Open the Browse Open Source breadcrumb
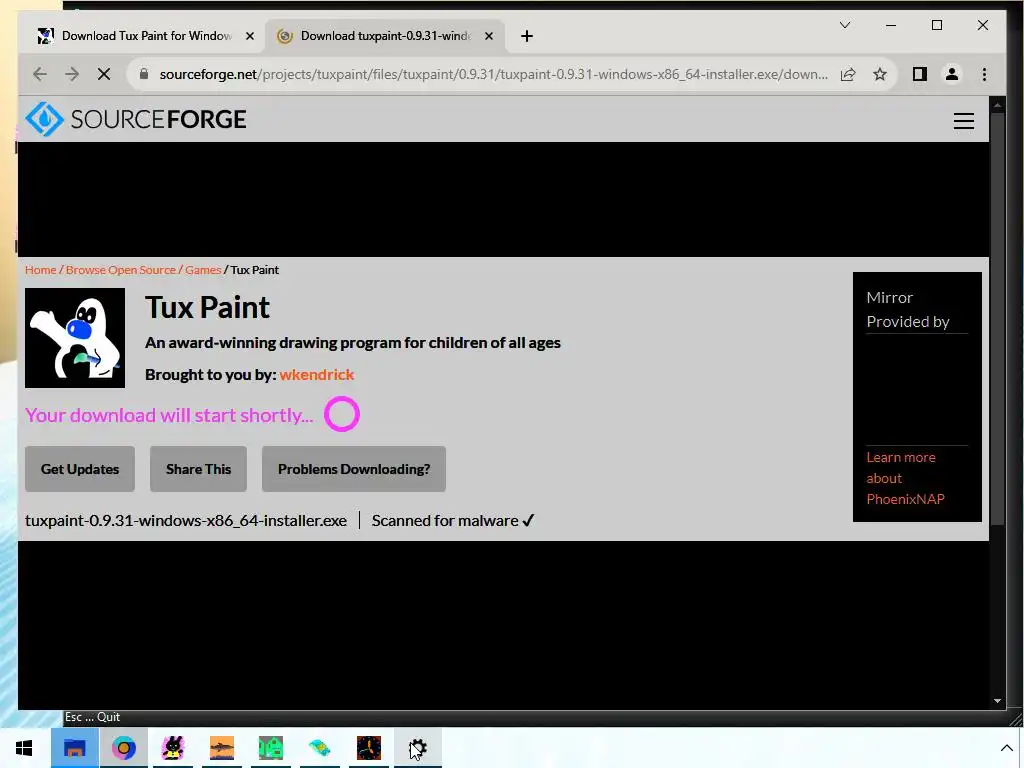 coord(121,270)
